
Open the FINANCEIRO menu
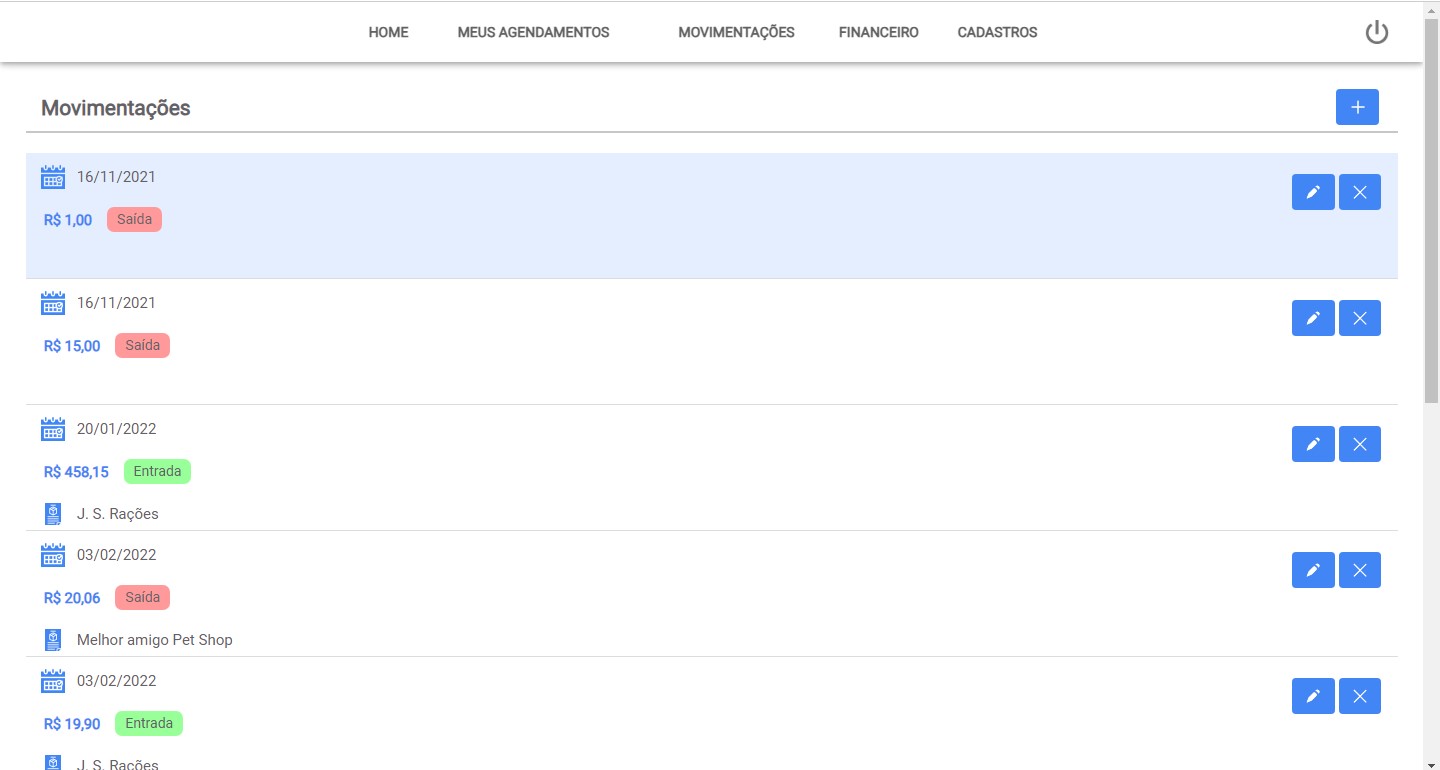pyautogui.click(x=878, y=32)
